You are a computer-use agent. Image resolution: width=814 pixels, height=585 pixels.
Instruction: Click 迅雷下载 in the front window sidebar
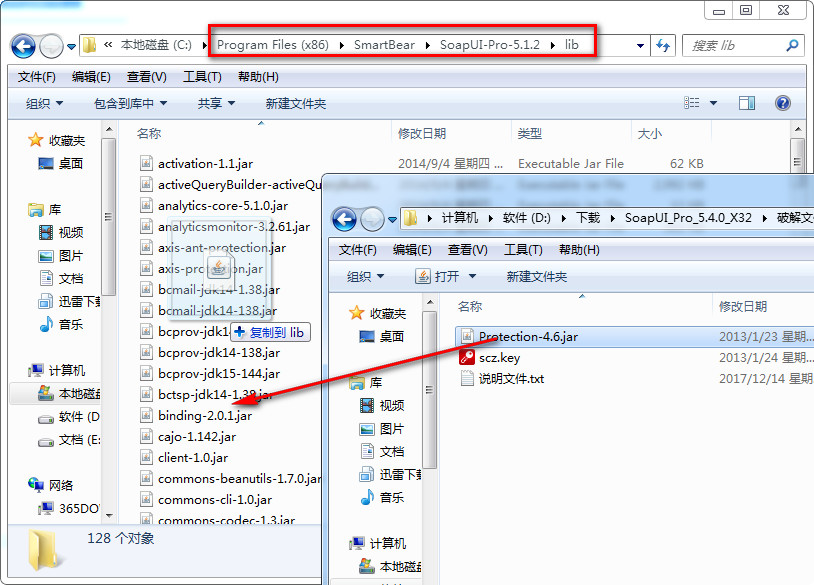[390, 474]
